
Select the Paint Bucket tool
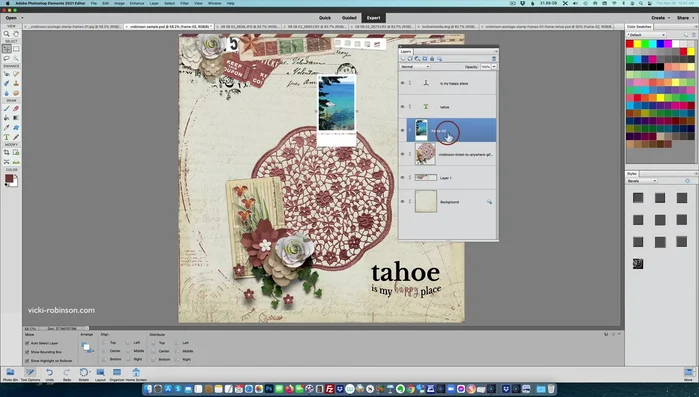click(6, 118)
